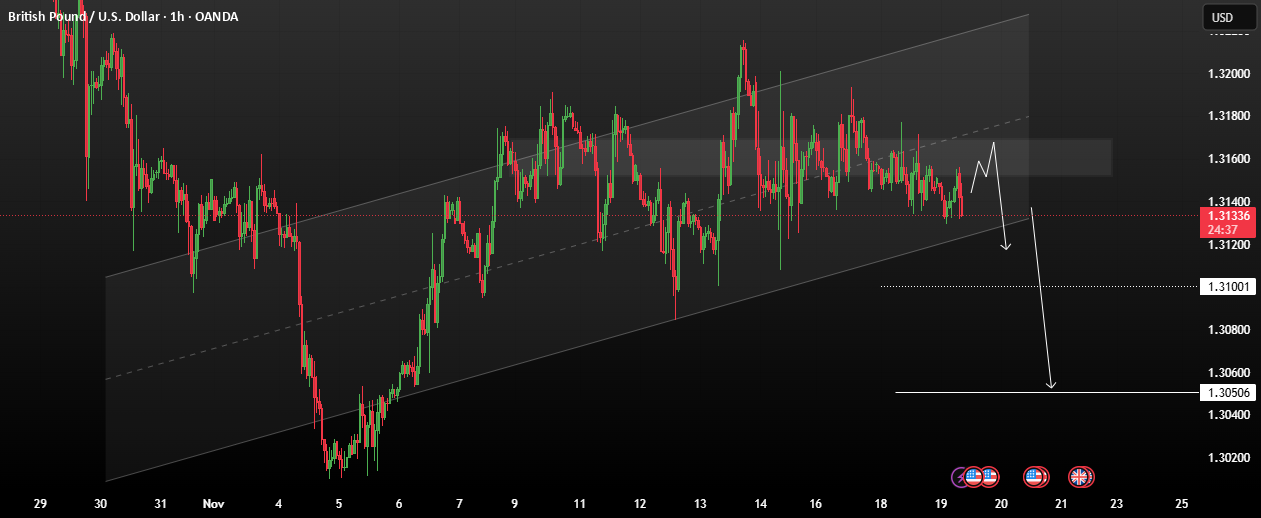Click the long white arrow's downward tip
This screenshot has height=518, width=1261.
click(x=1051, y=385)
